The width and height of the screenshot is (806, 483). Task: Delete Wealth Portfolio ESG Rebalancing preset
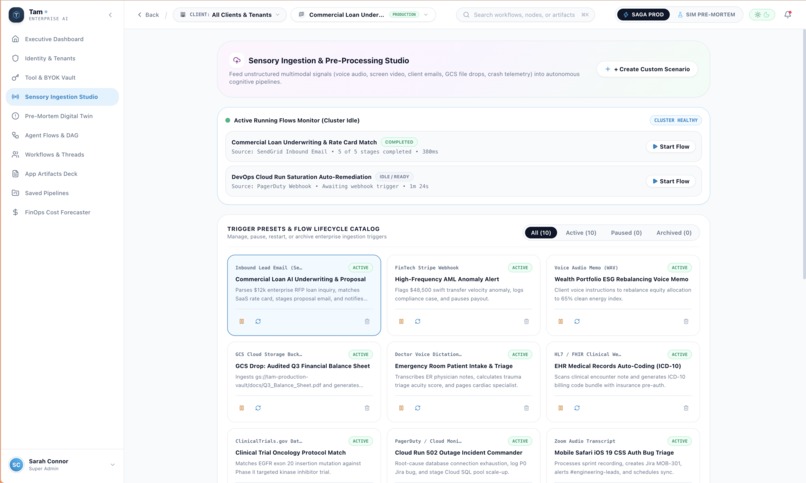686,322
